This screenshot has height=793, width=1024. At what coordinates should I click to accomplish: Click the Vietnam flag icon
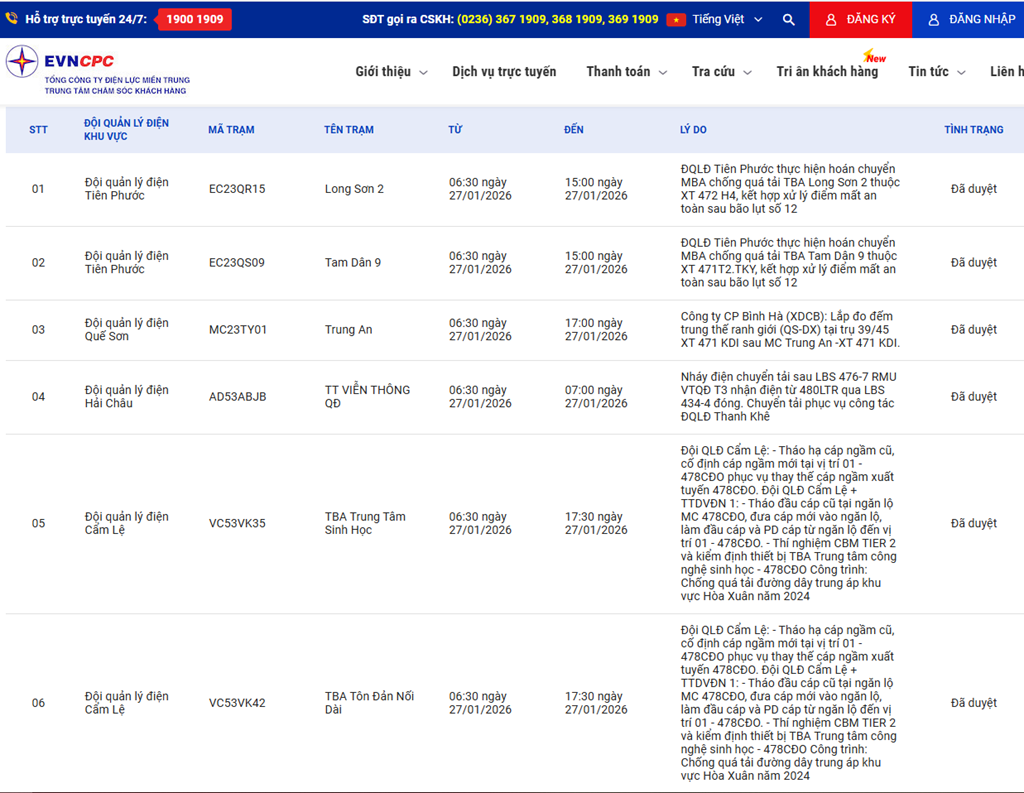coord(676,19)
